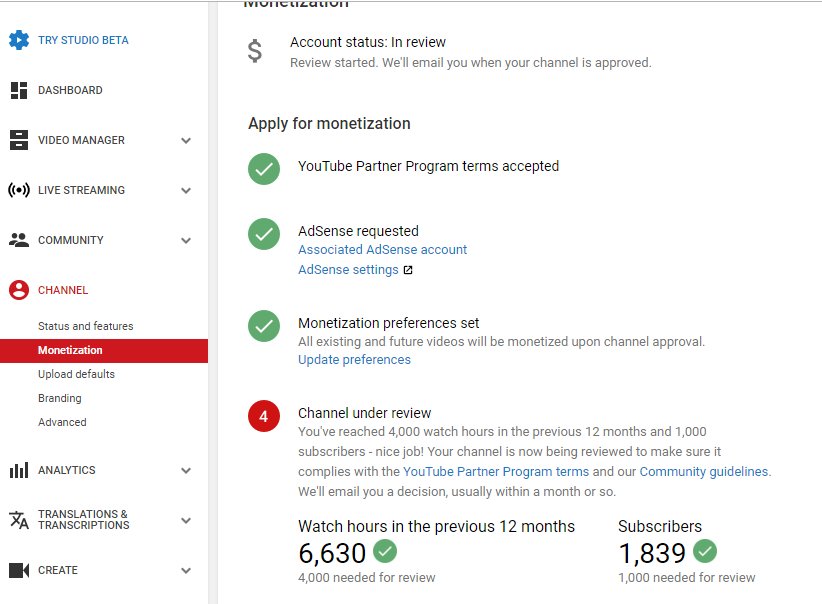Screen dimensions: 822x604
Task: Open Upload defaults submenu item
Action: [76, 374]
